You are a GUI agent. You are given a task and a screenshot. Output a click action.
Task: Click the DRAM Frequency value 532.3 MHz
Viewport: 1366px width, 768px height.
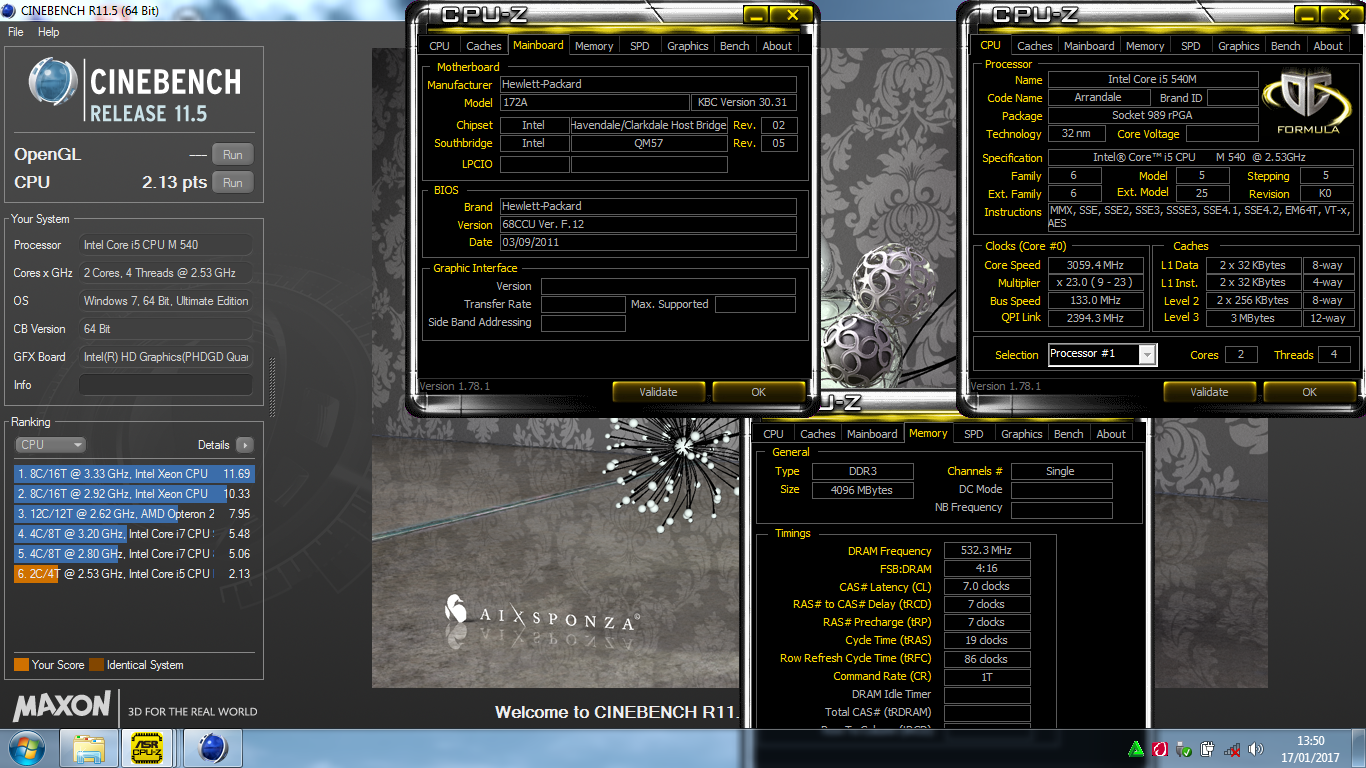point(987,551)
